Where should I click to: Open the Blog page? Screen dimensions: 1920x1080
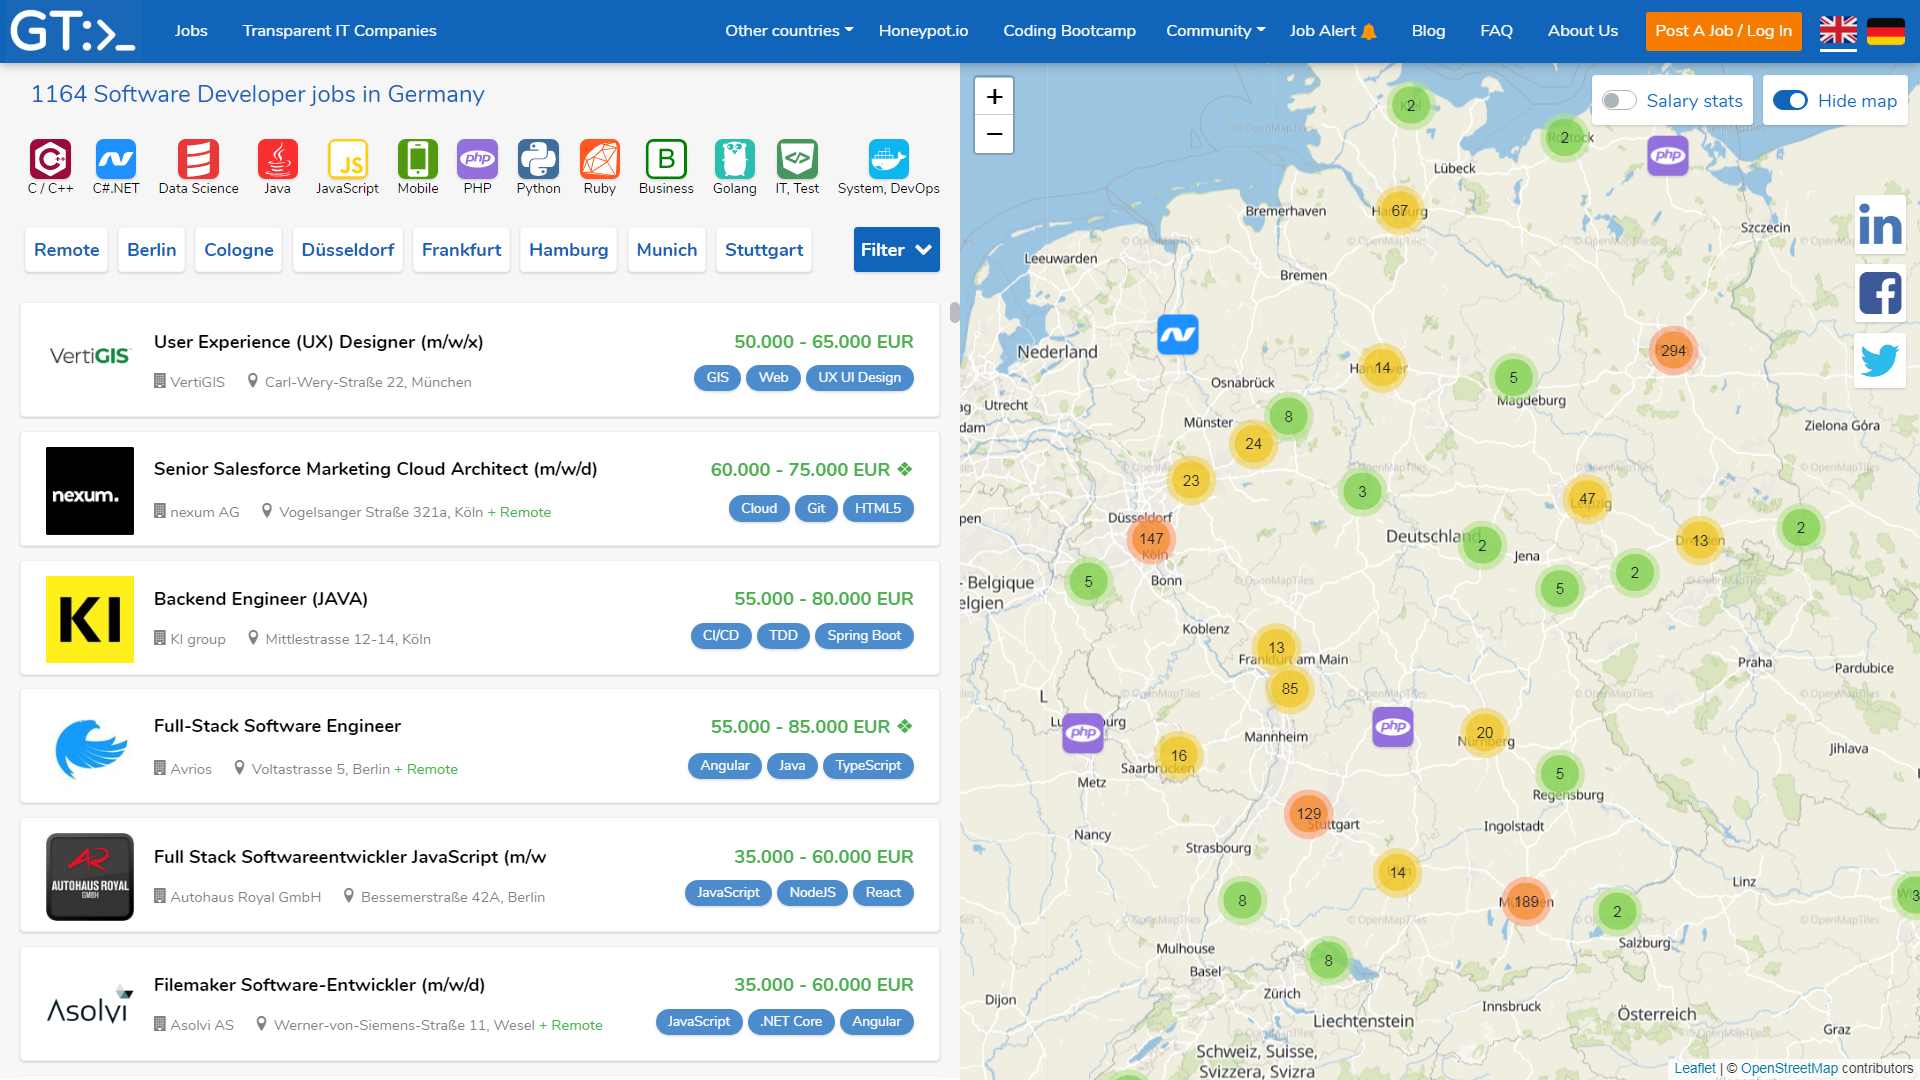pyautogui.click(x=1428, y=31)
